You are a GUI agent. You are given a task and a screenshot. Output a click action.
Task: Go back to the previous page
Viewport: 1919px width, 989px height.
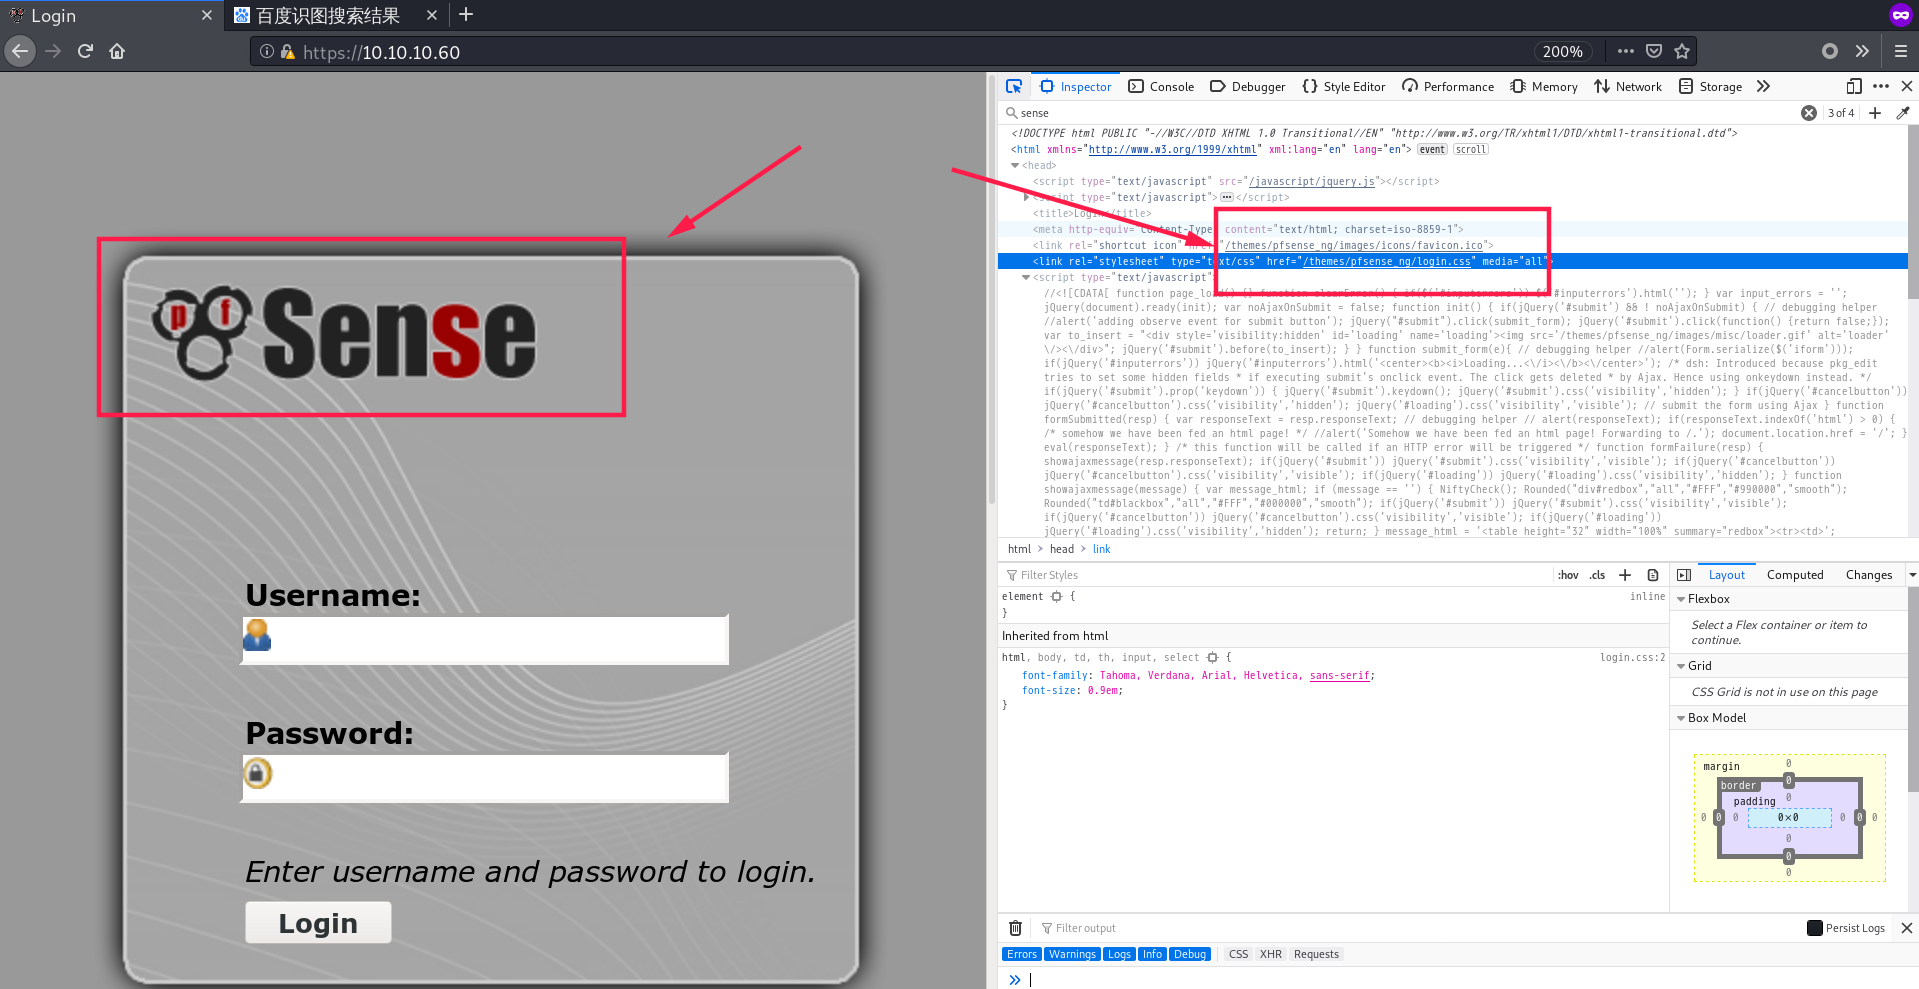click(x=20, y=51)
